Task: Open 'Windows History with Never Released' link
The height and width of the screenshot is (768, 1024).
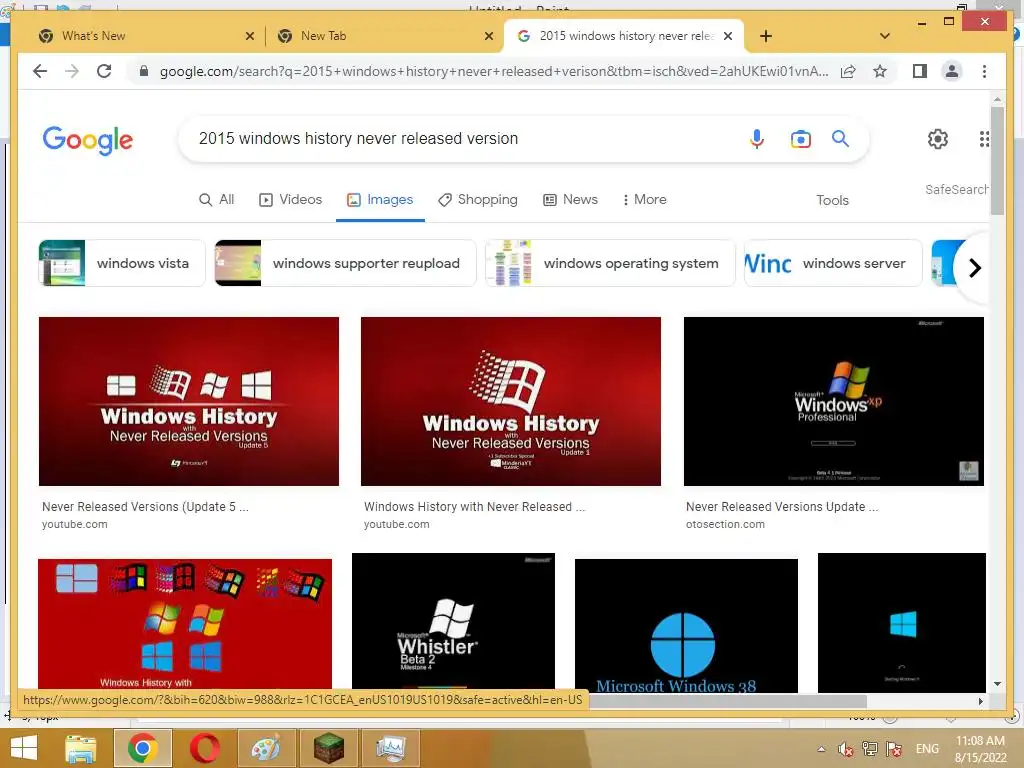Action: (474, 507)
